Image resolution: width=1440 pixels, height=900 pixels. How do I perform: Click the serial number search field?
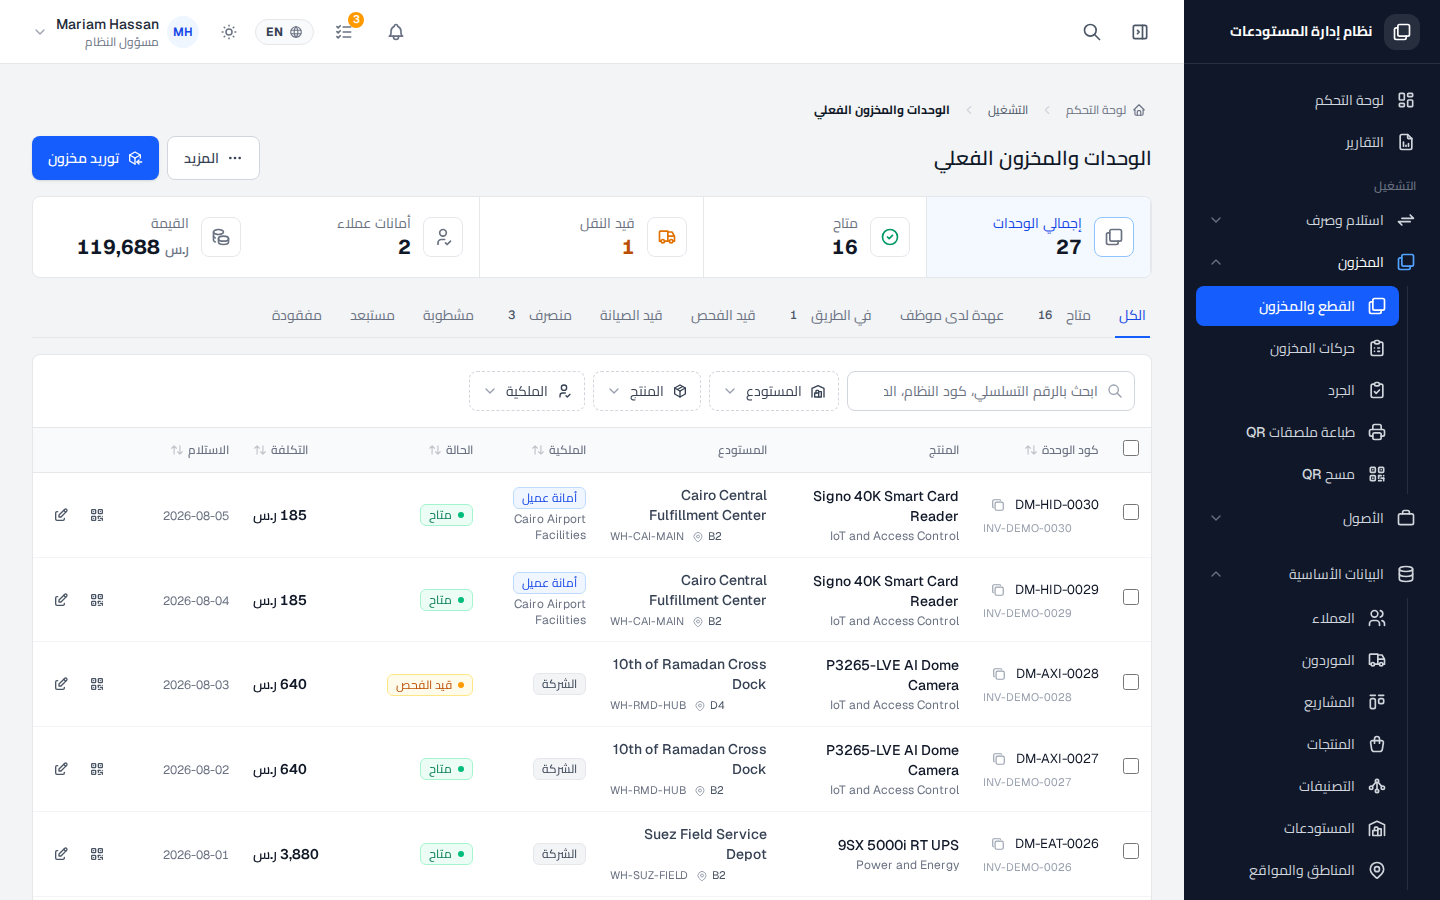tap(991, 391)
